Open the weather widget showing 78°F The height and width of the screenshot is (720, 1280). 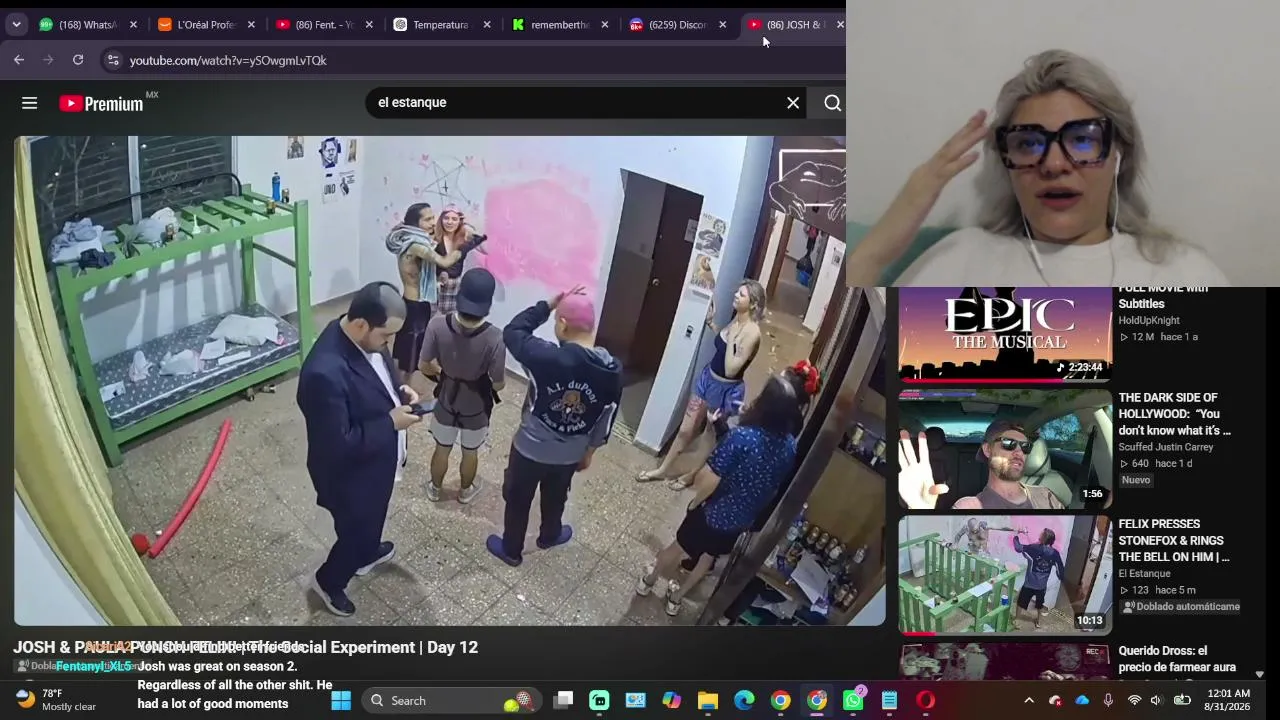56,700
